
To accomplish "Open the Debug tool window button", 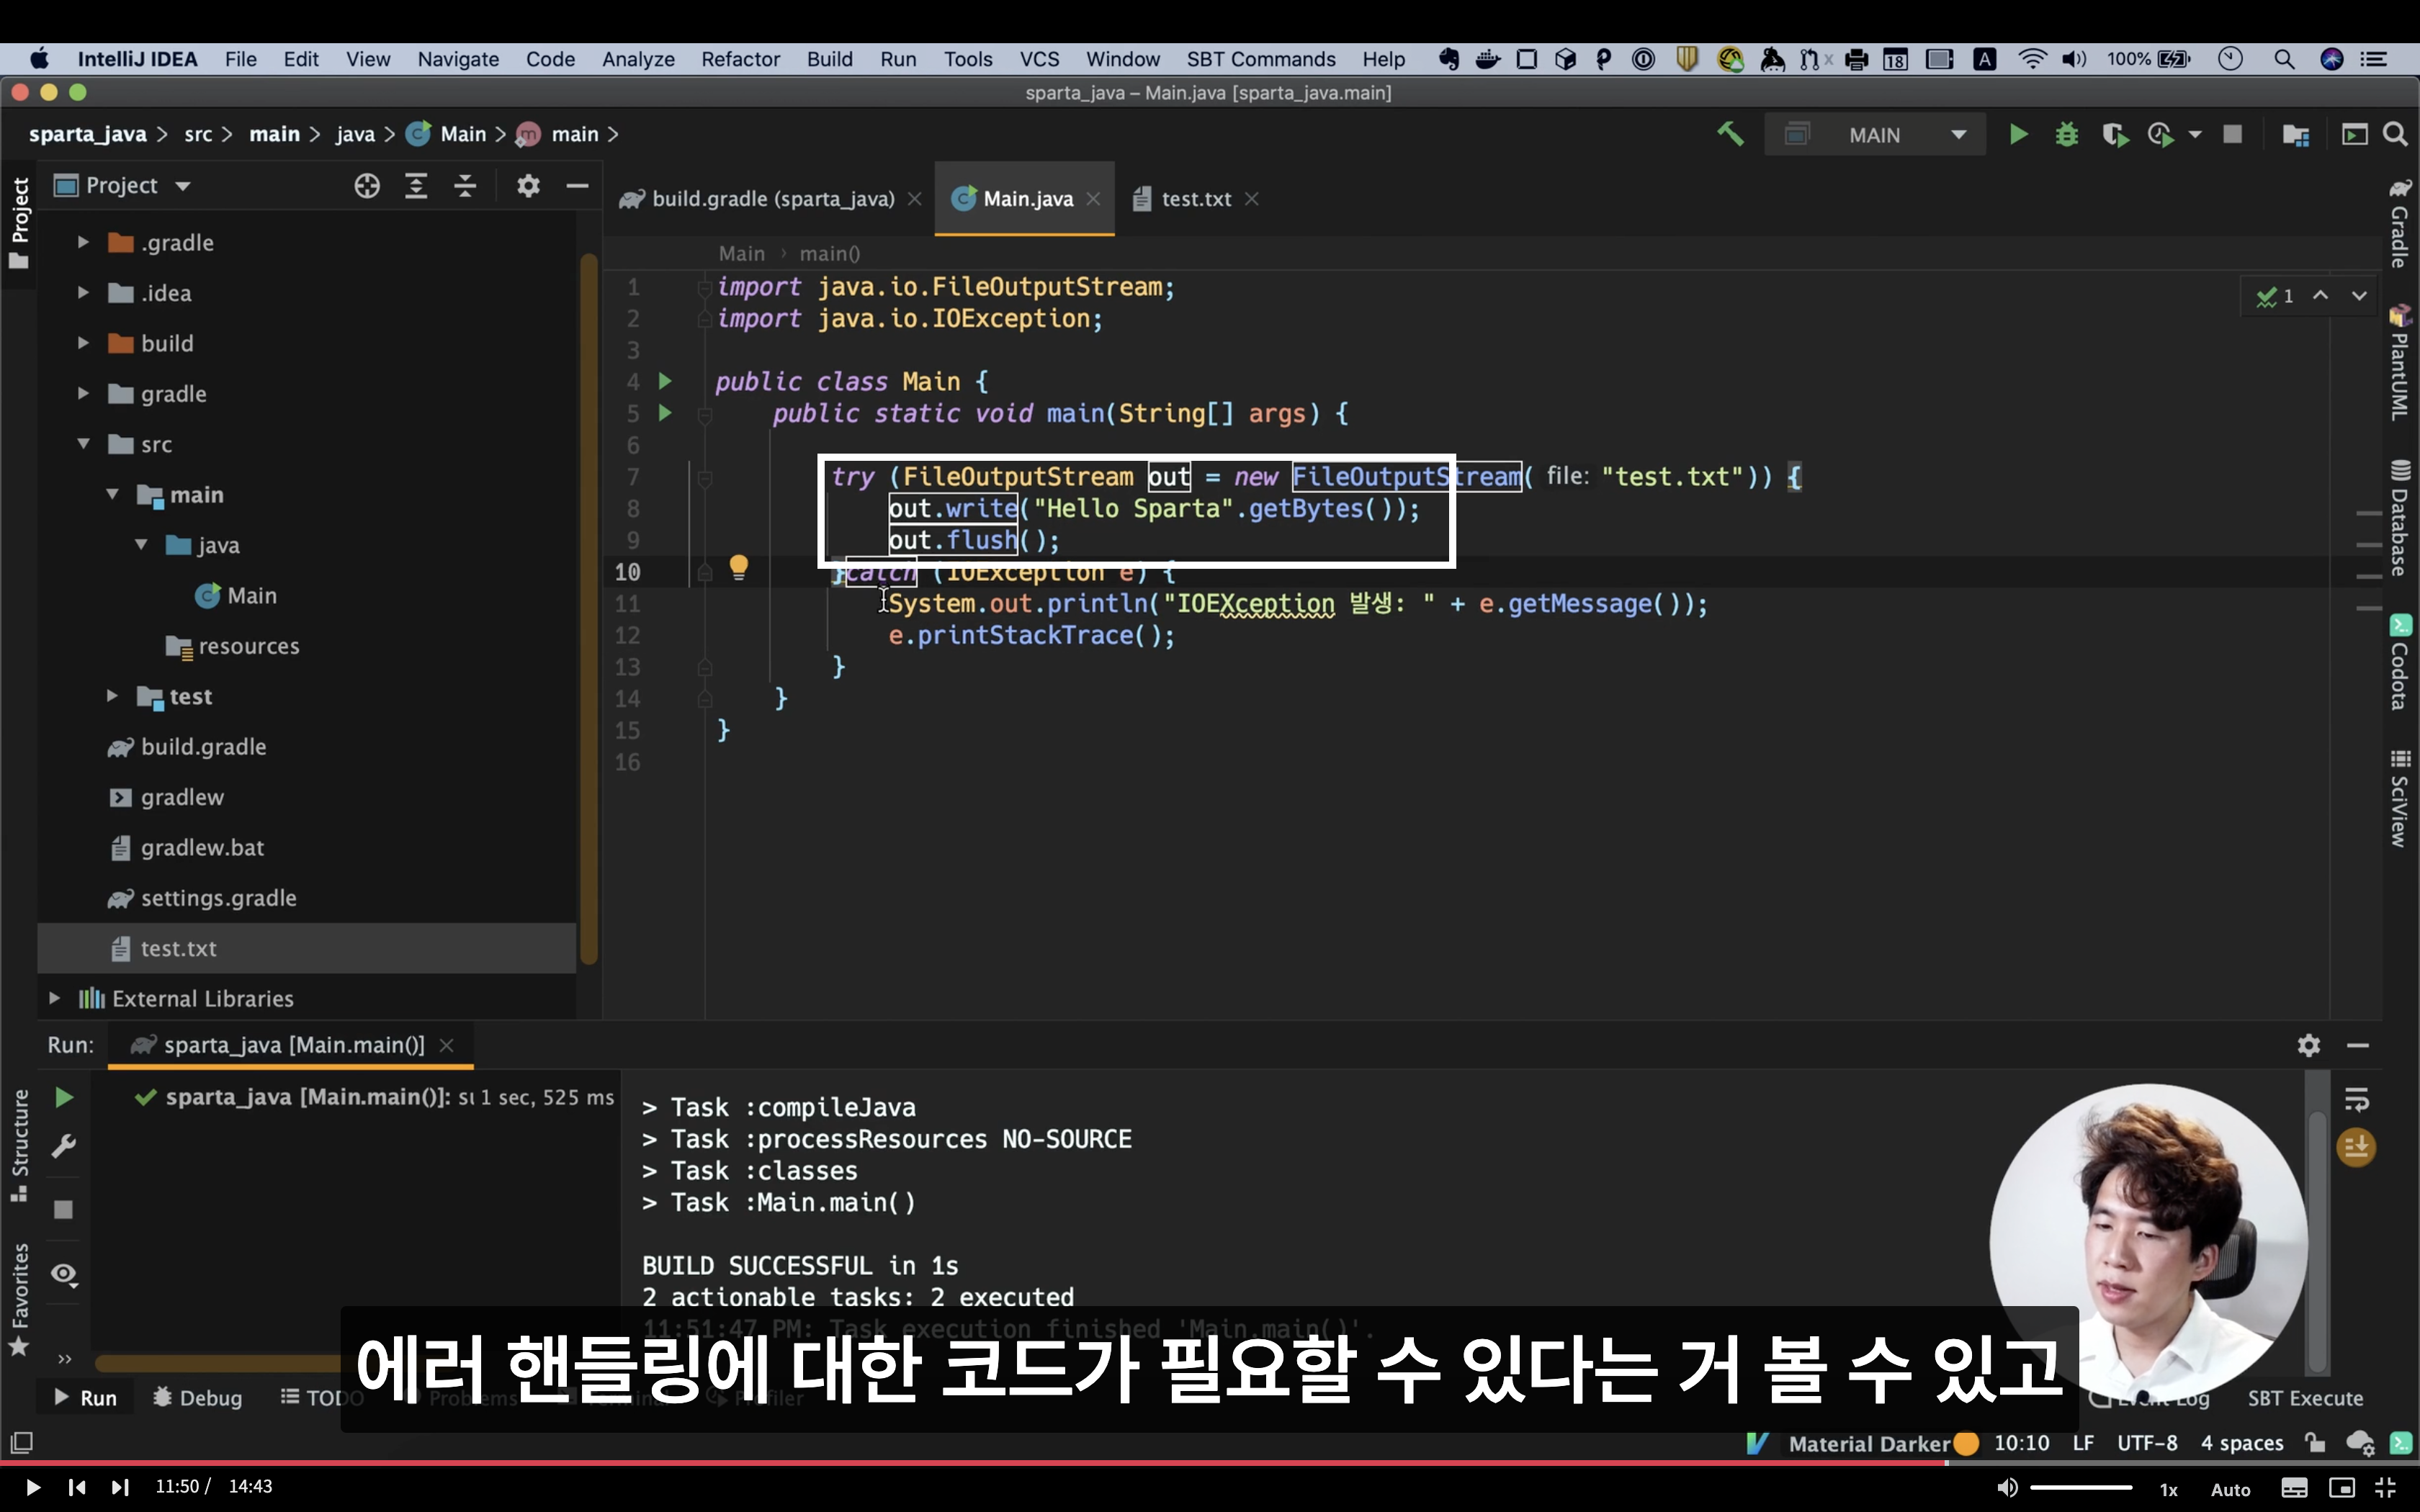I will click(x=197, y=1397).
